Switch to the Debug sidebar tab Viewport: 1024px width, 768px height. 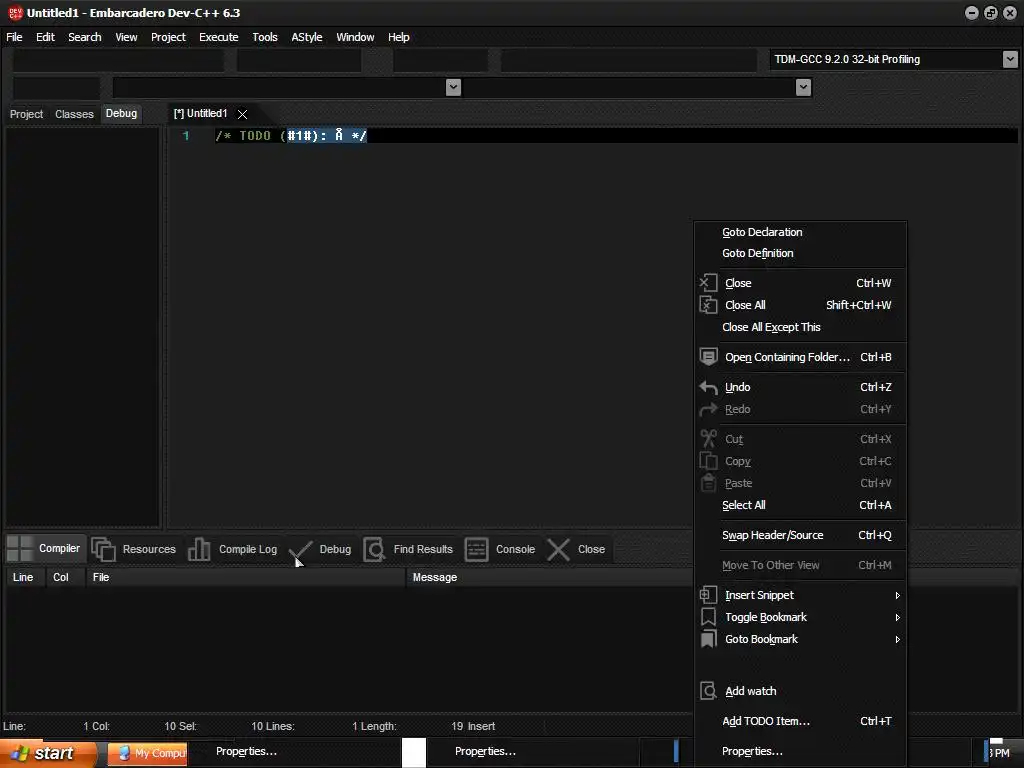121,114
